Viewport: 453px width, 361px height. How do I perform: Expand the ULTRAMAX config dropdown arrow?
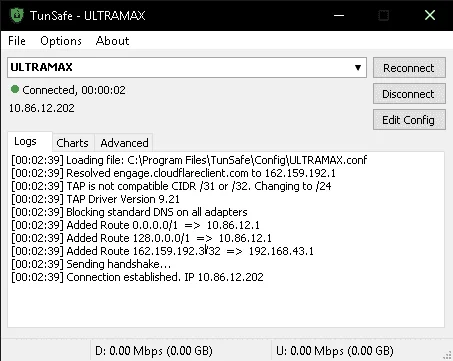point(358,68)
